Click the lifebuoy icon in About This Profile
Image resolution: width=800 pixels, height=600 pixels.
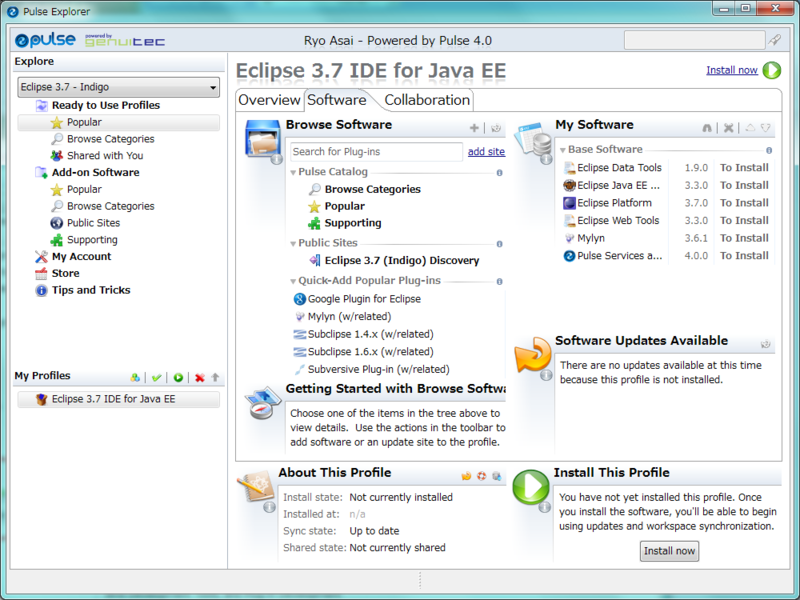click(x=481, y=476)
